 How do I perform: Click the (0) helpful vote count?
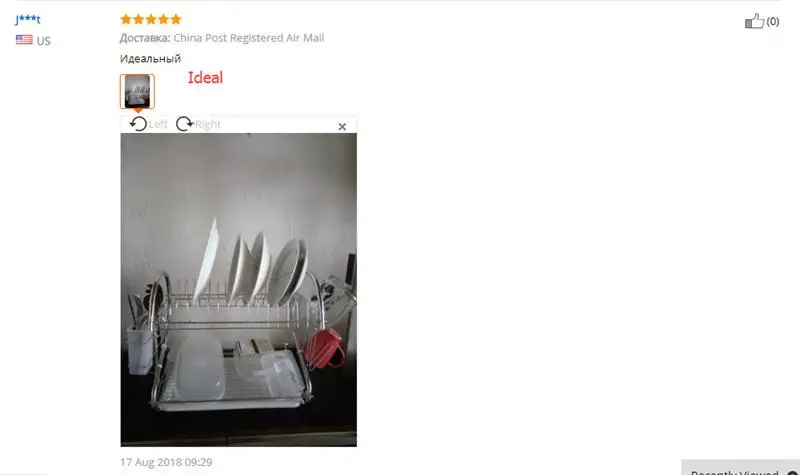coord(772,21)
